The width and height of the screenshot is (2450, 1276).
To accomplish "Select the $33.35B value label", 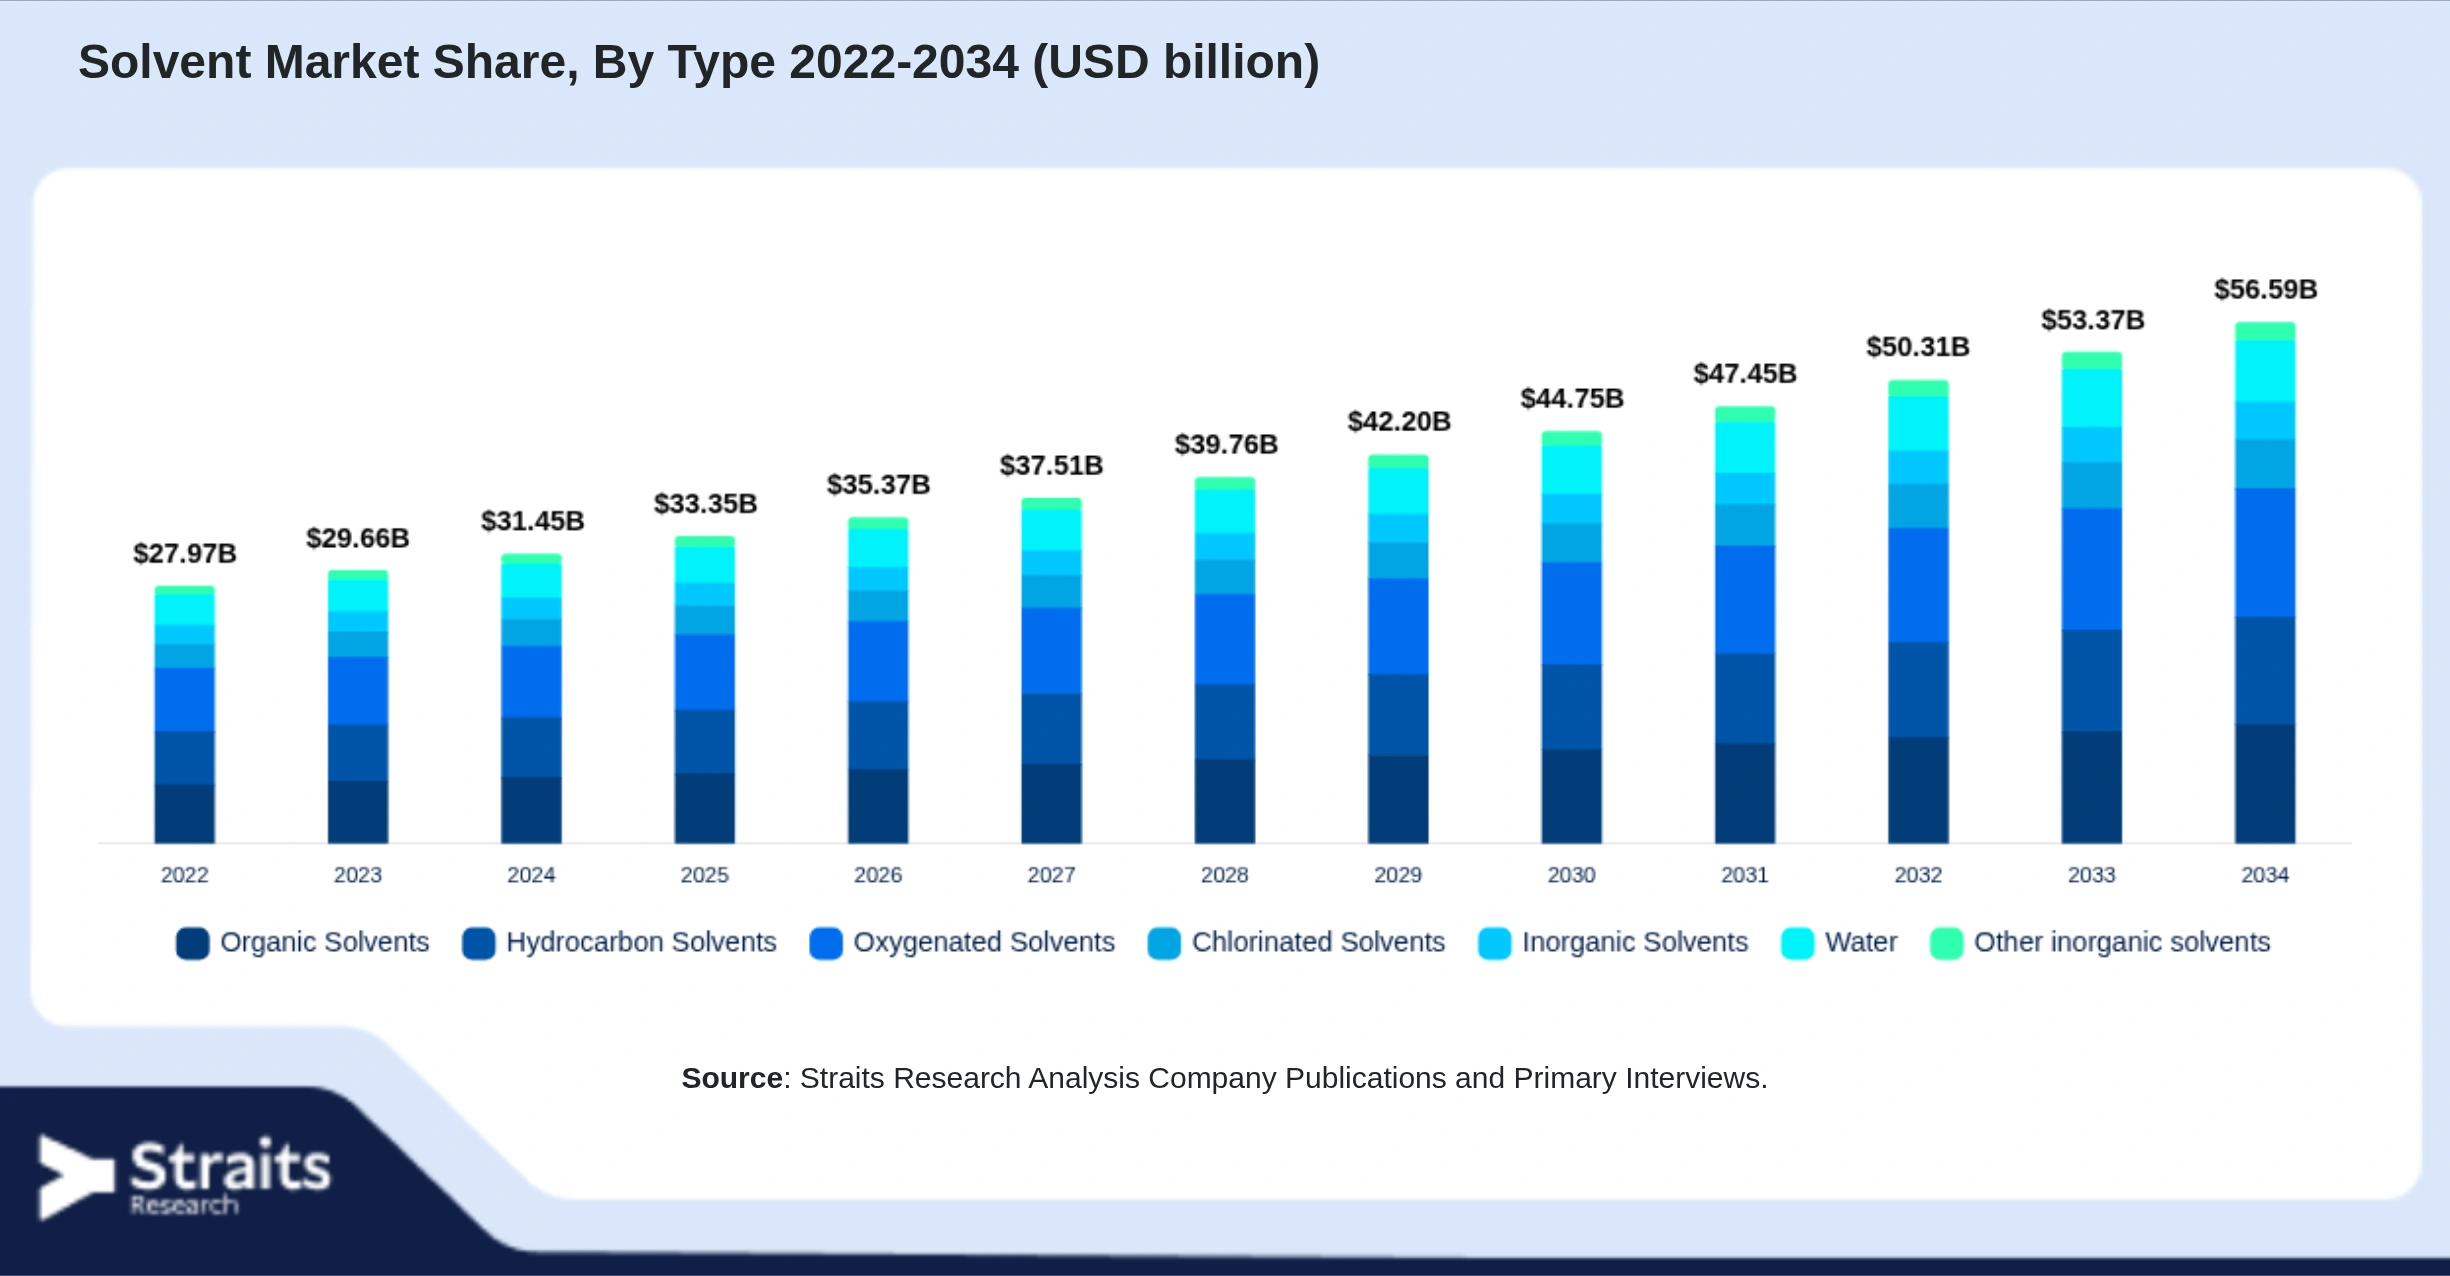I will pos(705,504).
